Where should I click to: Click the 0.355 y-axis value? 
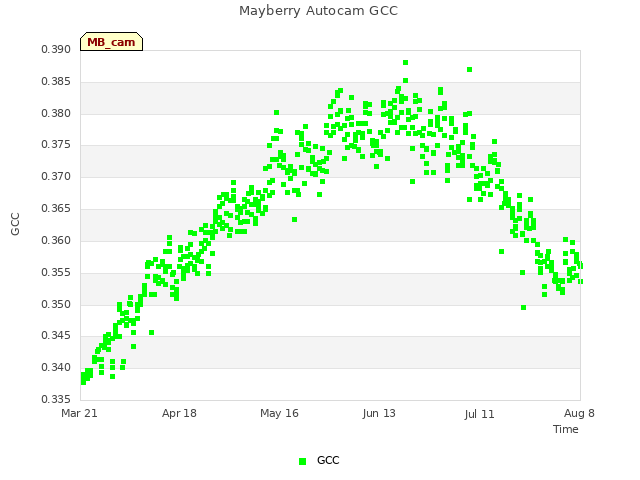coord(56,272)
